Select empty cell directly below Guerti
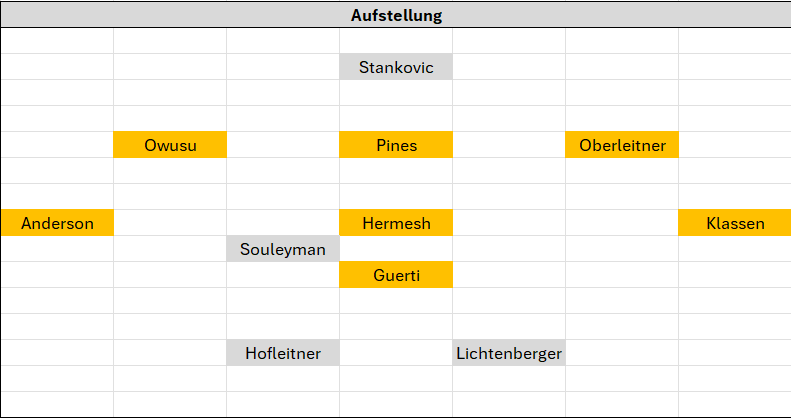Viewport: 791px width, 418px height. coord(396,301)
